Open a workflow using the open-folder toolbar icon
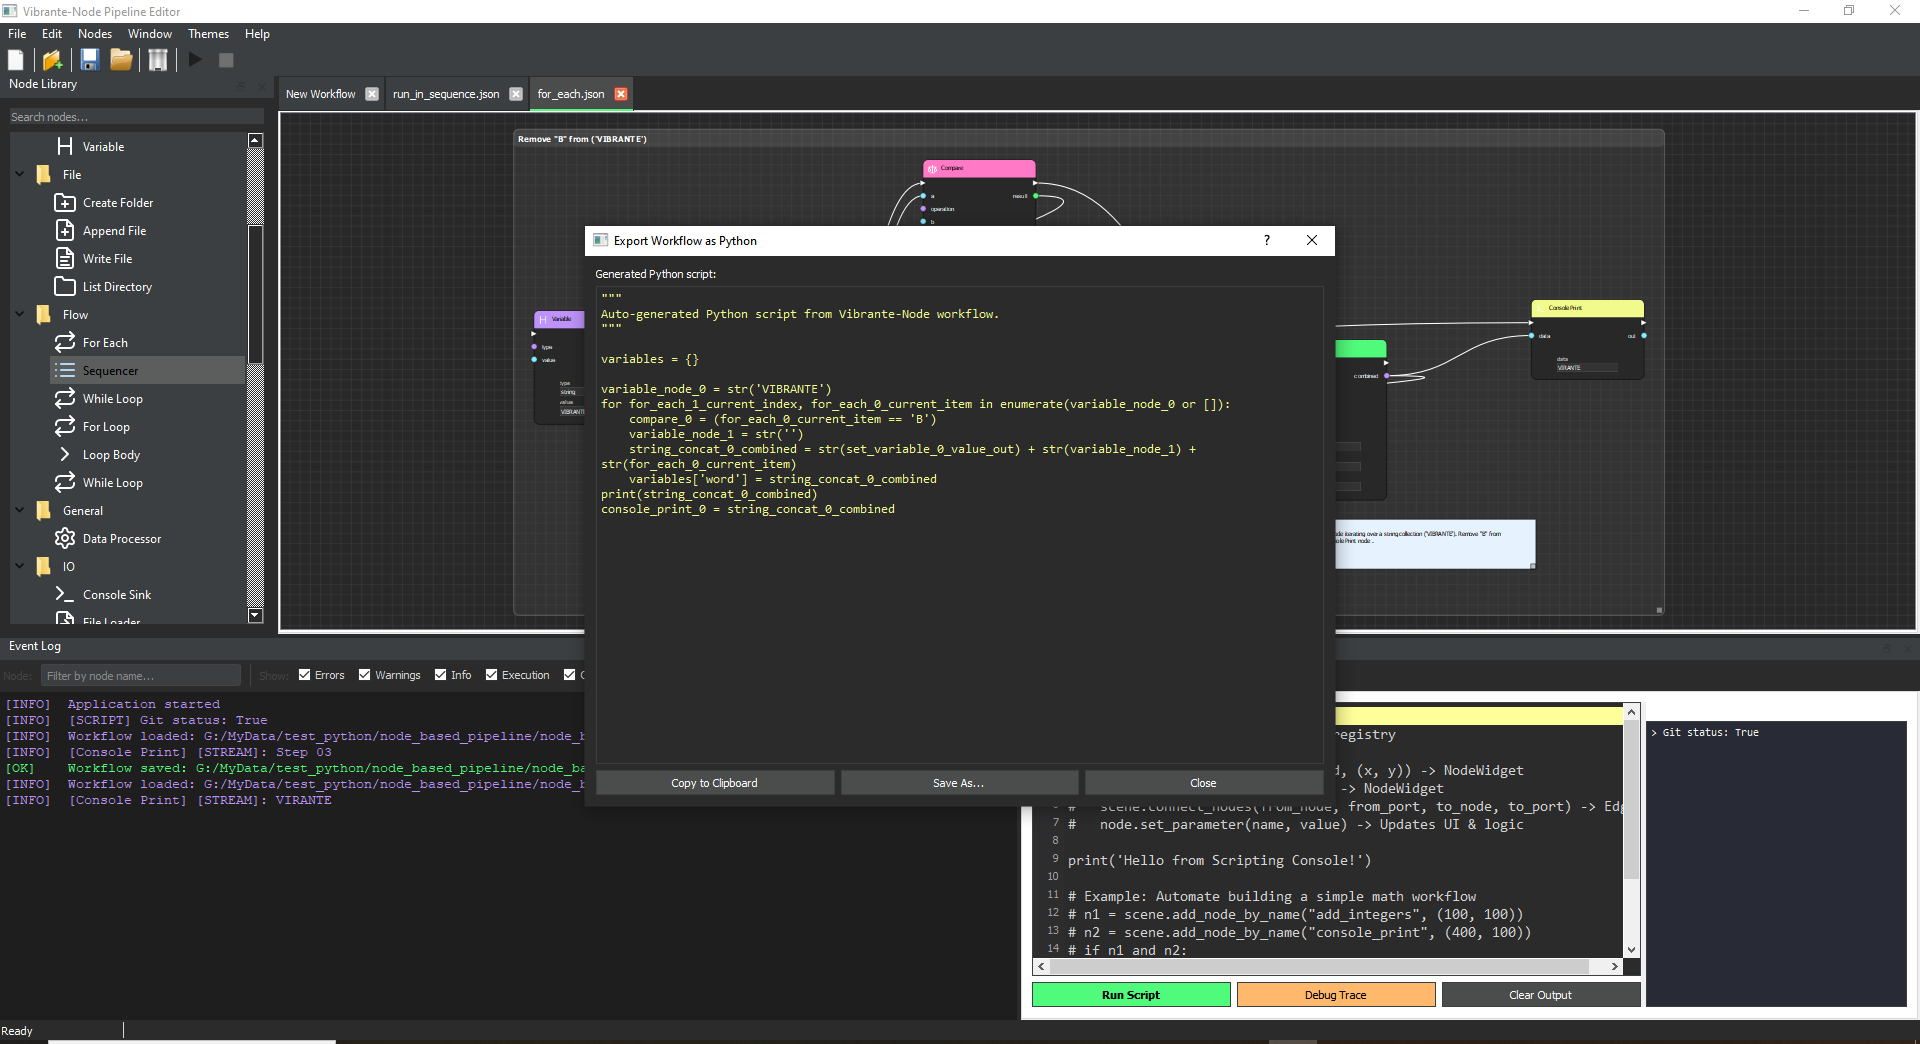 (x=121, y=60)
